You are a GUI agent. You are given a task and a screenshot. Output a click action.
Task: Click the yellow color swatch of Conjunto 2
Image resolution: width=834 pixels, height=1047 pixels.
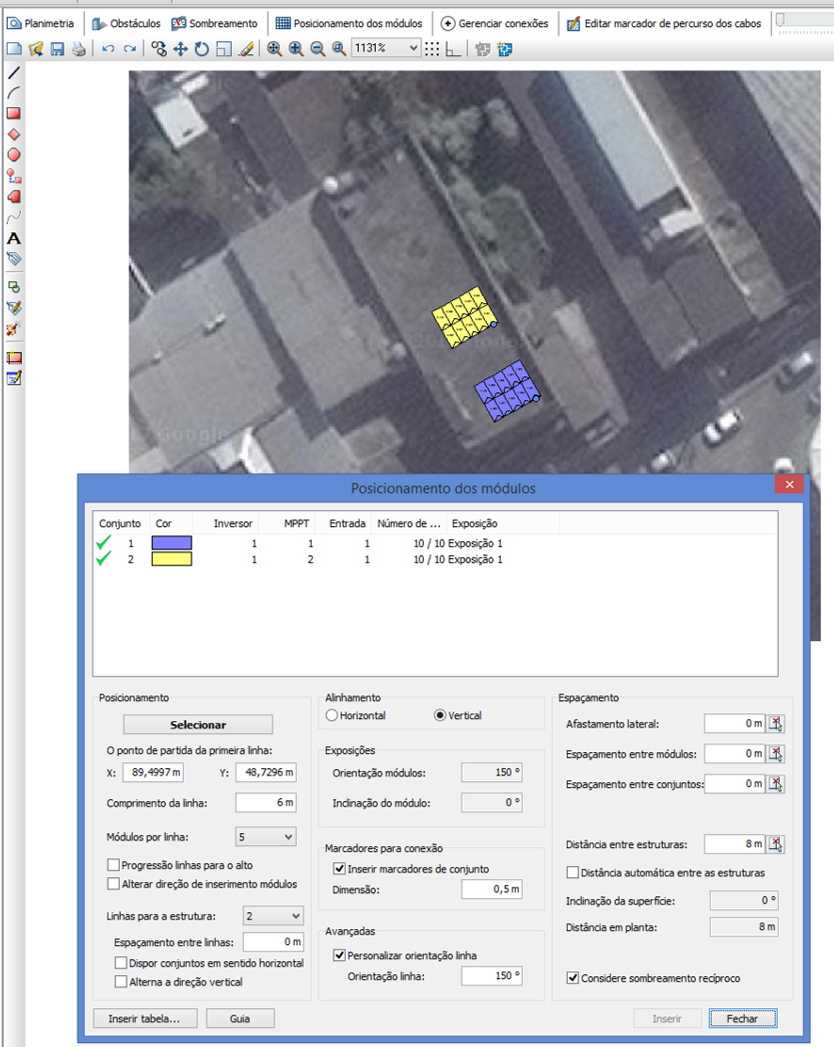[x=171, y=560]
